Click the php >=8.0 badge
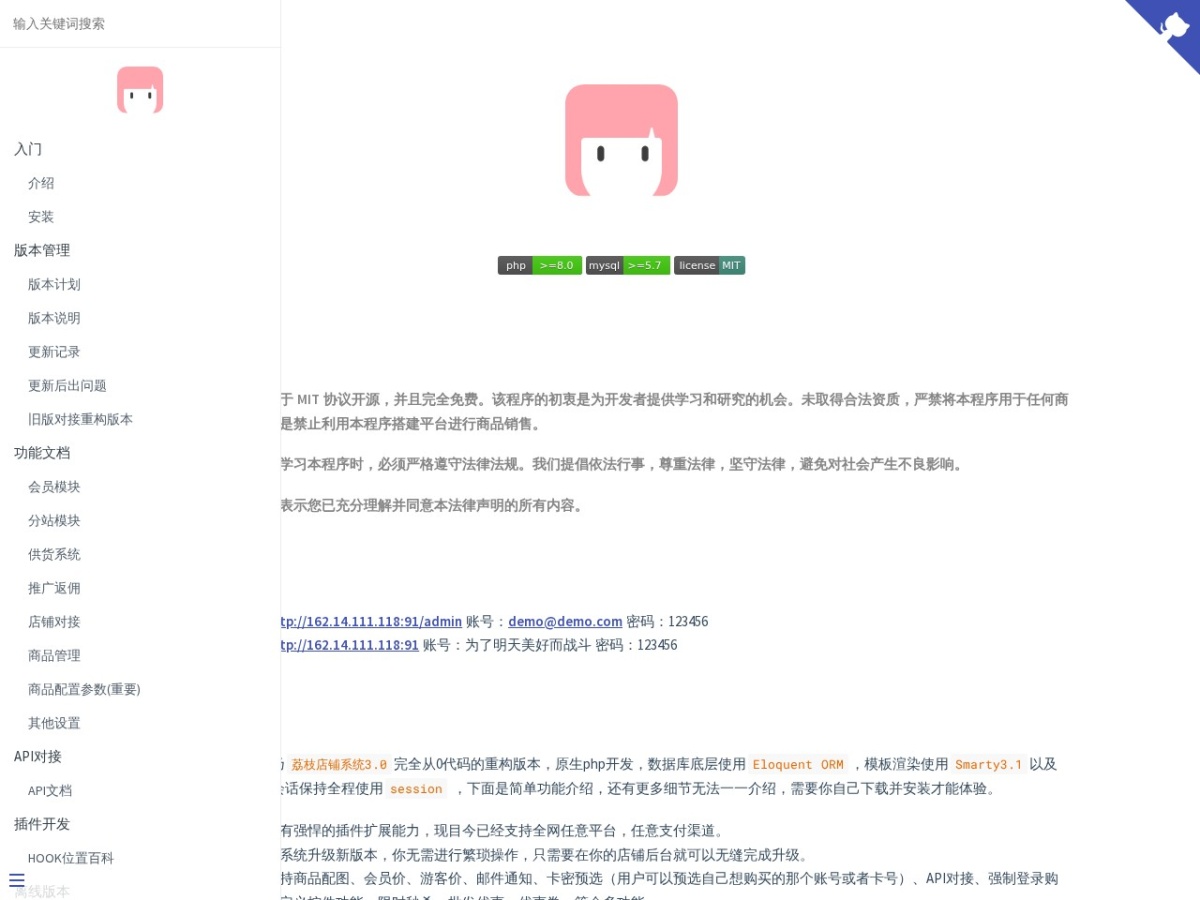The width and height of the screenshot is (1200, 900). pyautogui.click(x=540, y=265)
